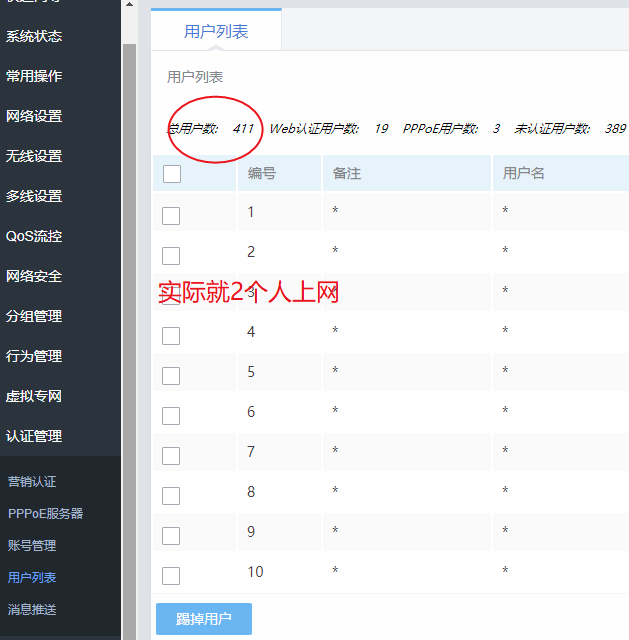629x640 pixels.
Task: Switch to the 用户列表 tab
Action: (x=216, y=32)
